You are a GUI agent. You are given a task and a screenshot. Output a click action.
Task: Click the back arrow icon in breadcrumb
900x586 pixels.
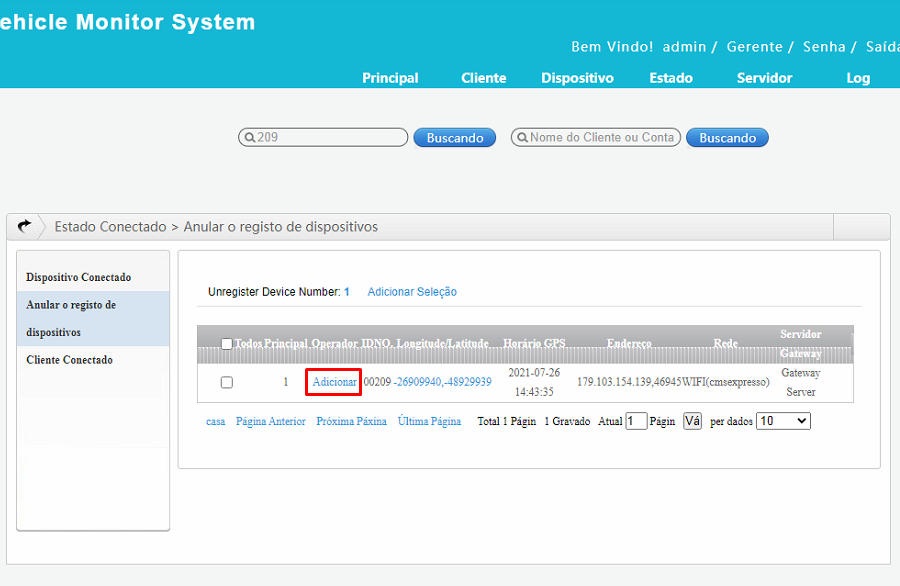coord(24,227)
